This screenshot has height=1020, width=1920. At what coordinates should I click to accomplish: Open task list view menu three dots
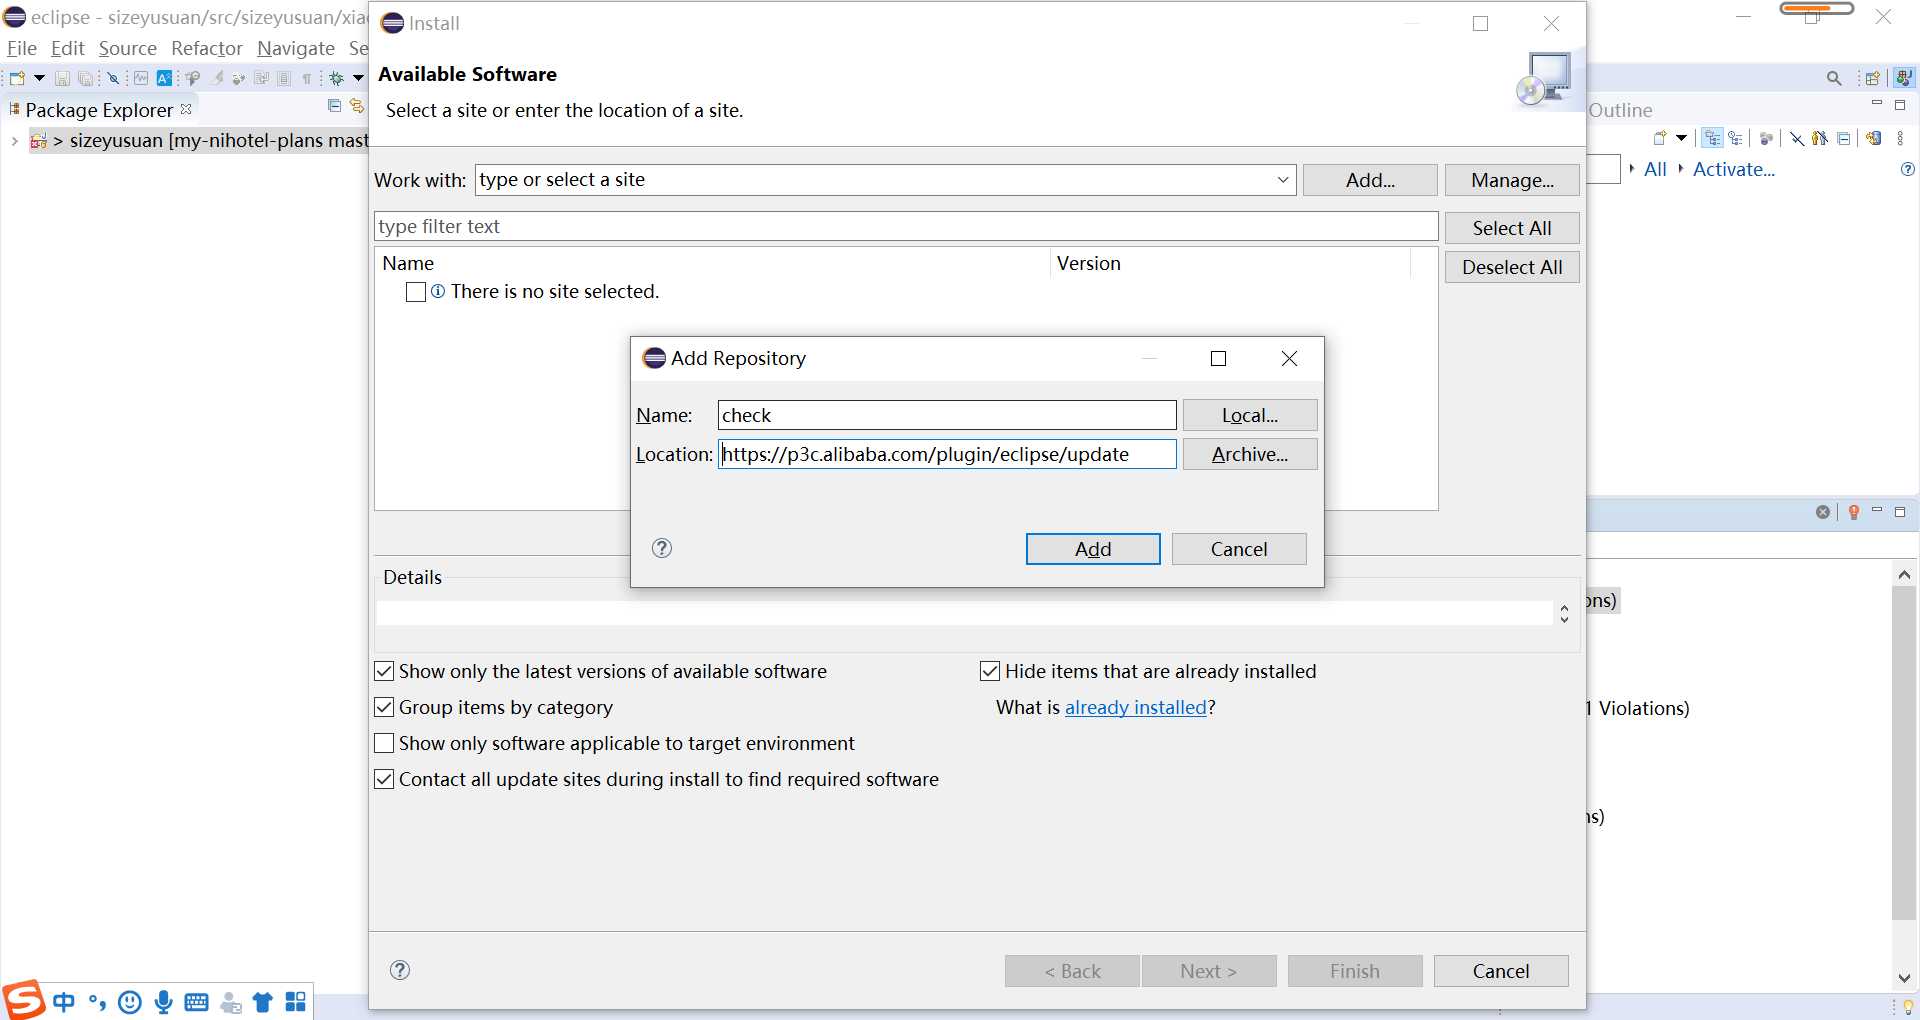[1900, 139]
